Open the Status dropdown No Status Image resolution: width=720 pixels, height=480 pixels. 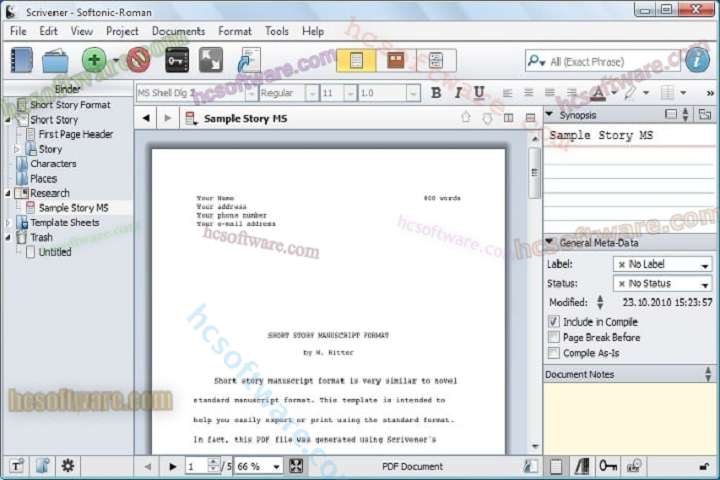(662, 284)
